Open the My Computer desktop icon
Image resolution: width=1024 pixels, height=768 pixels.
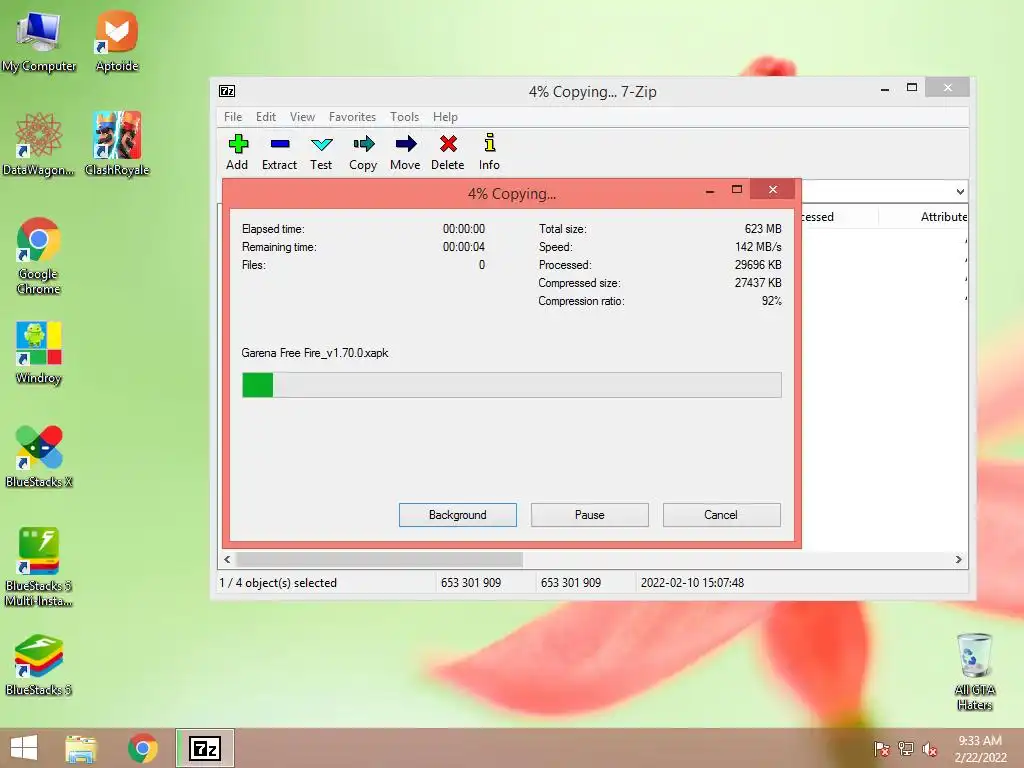[x=39, y=40]
